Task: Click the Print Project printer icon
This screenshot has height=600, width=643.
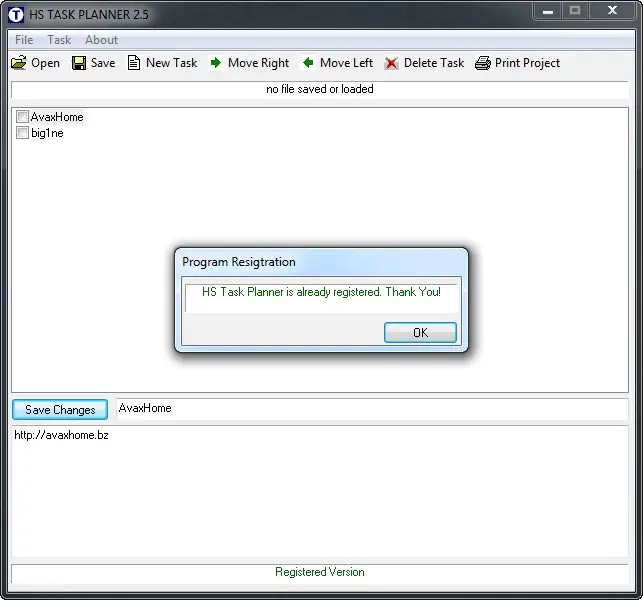Action: (x=483, y=63)
